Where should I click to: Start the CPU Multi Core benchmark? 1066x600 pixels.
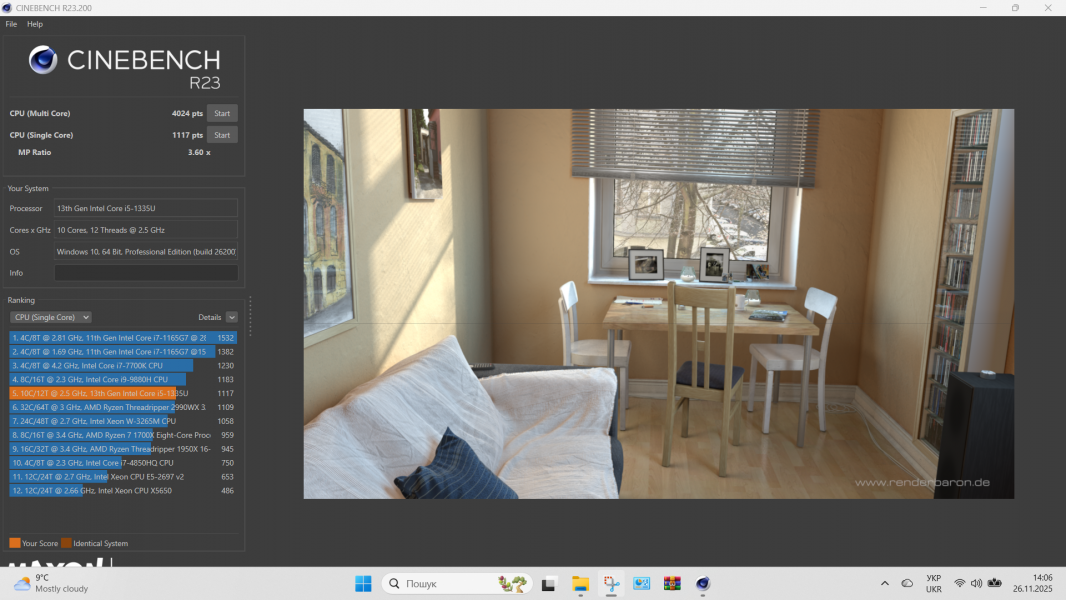pyautogui.click(x=222, y=114)
